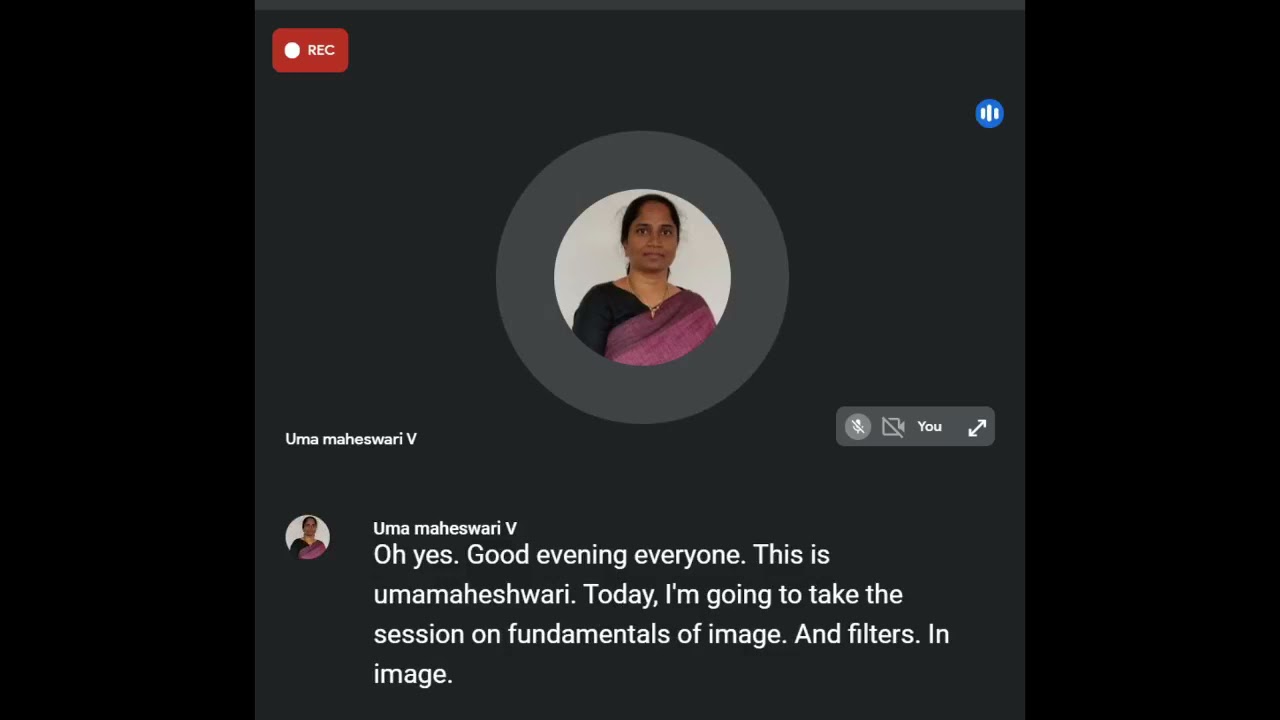
Task: Click caption line 'umamaheshwari. Today, I'm going to take the'
Action: coord(638,594)
